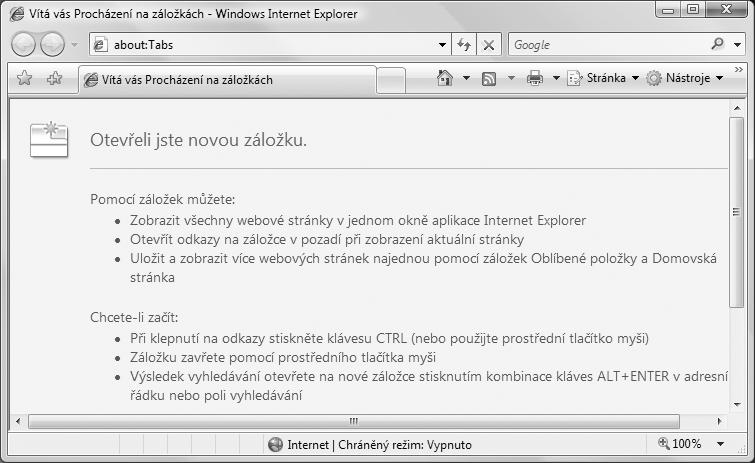Click the Refresh page icon
Viewport: 755px width, 463px height.
point(465,44)
